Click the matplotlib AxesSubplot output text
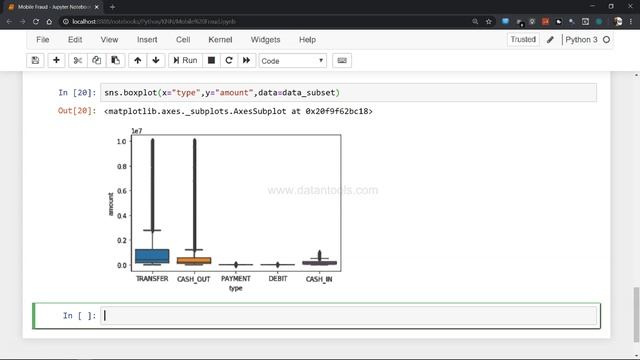Viewport: 640px width, 360px height. click(x=238, y=111)
